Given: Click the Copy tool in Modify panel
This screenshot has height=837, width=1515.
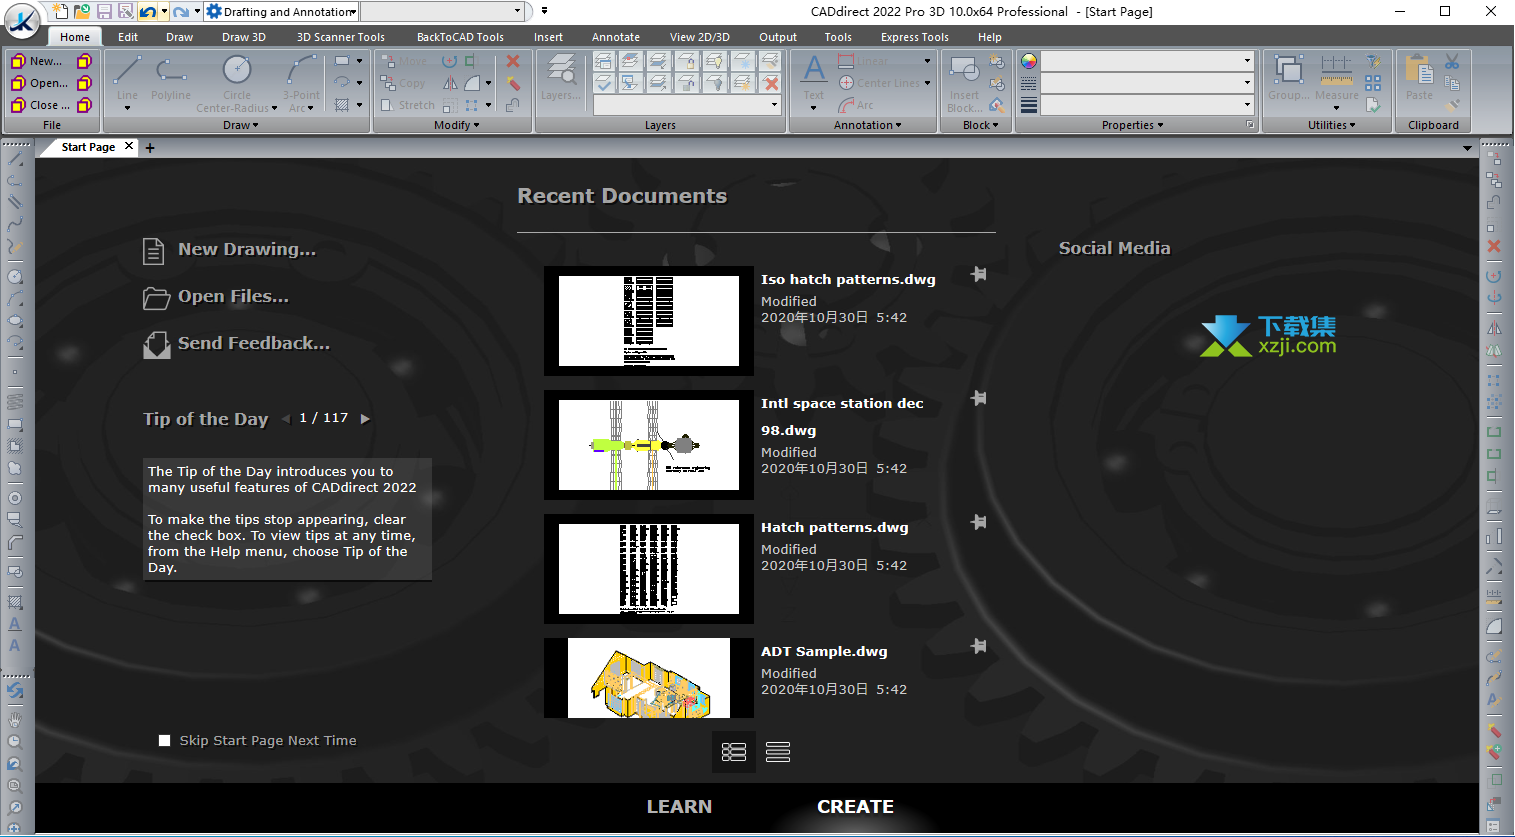Looking at the screenshot, I should click(404, 83).
